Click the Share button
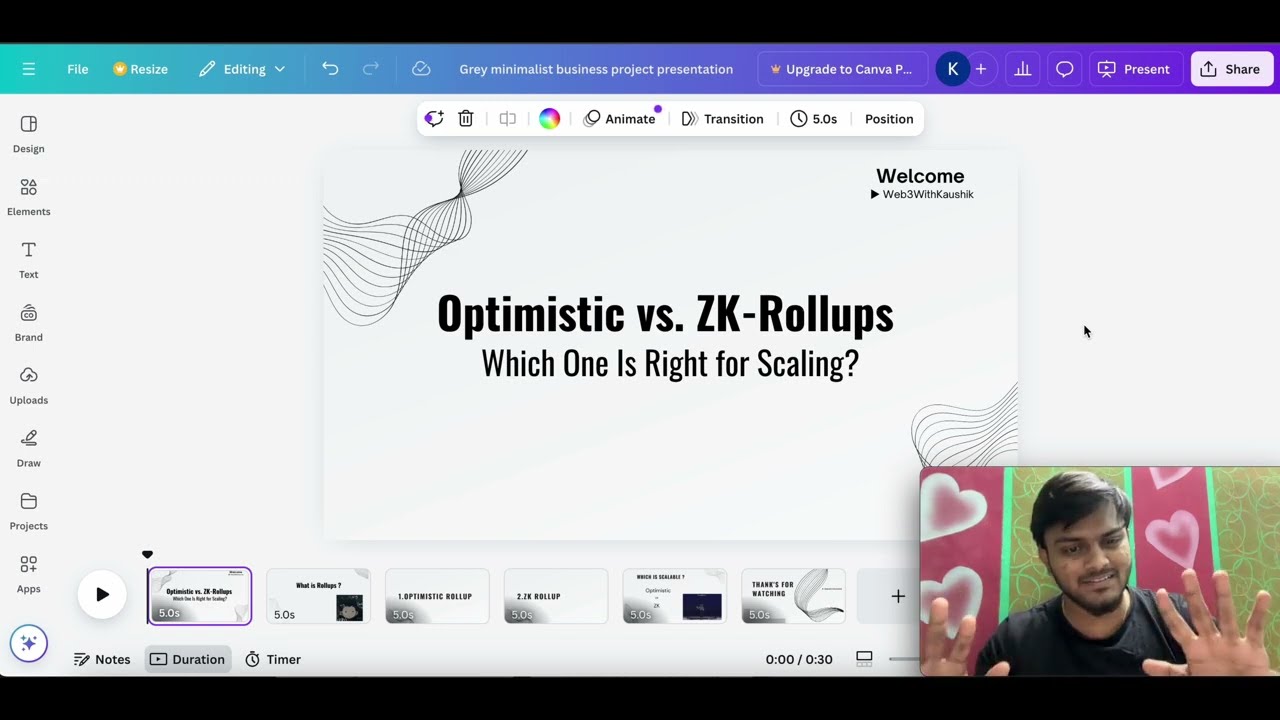 tap(1231, 69)
